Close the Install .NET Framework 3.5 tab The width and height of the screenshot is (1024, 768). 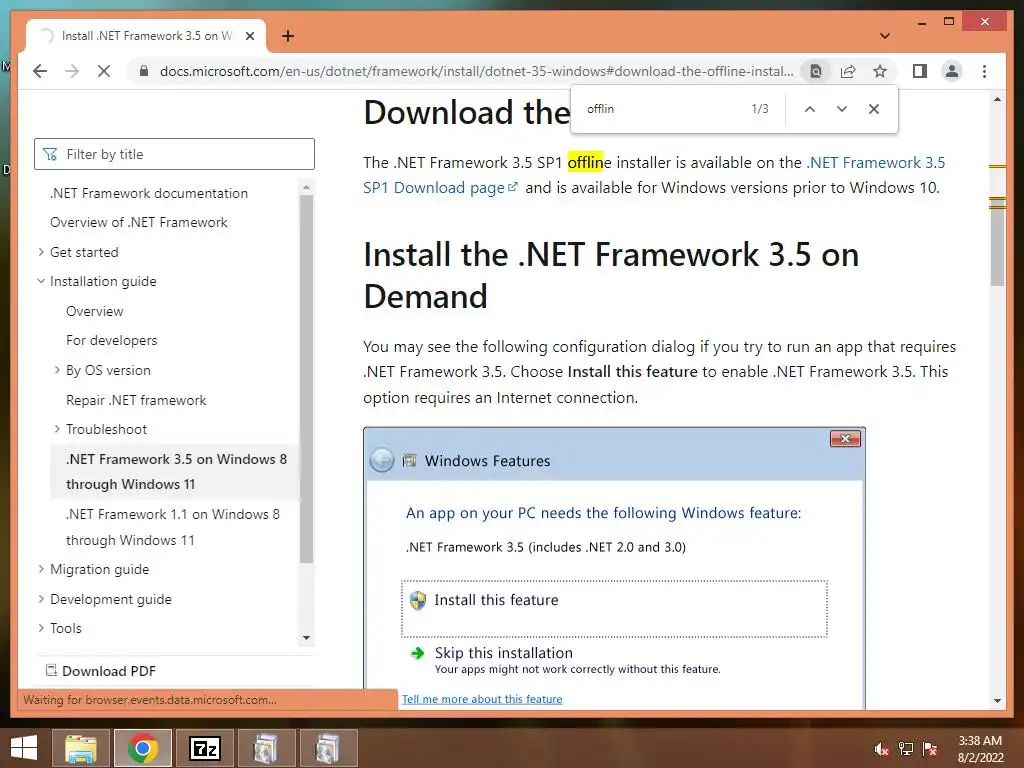[249, 36]
